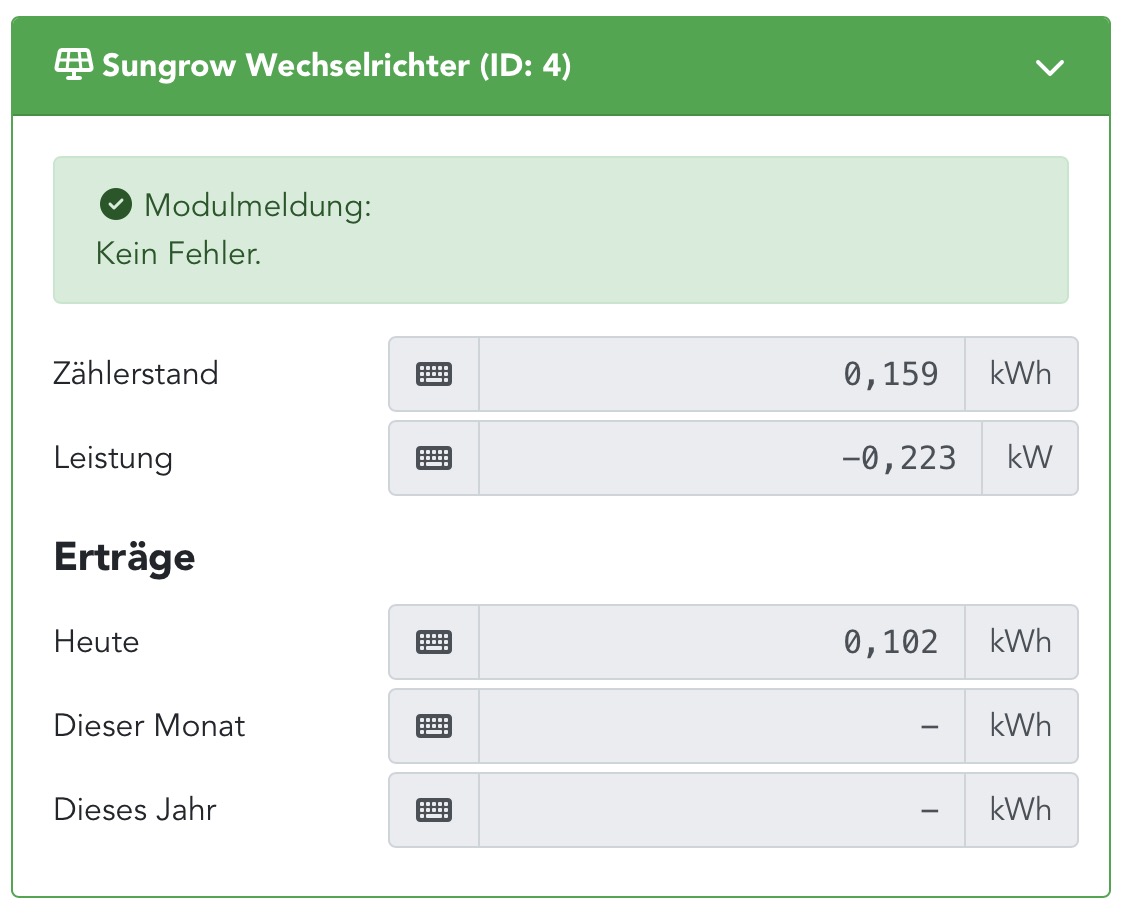Click the solar panel icon in header

coord(73,66)
